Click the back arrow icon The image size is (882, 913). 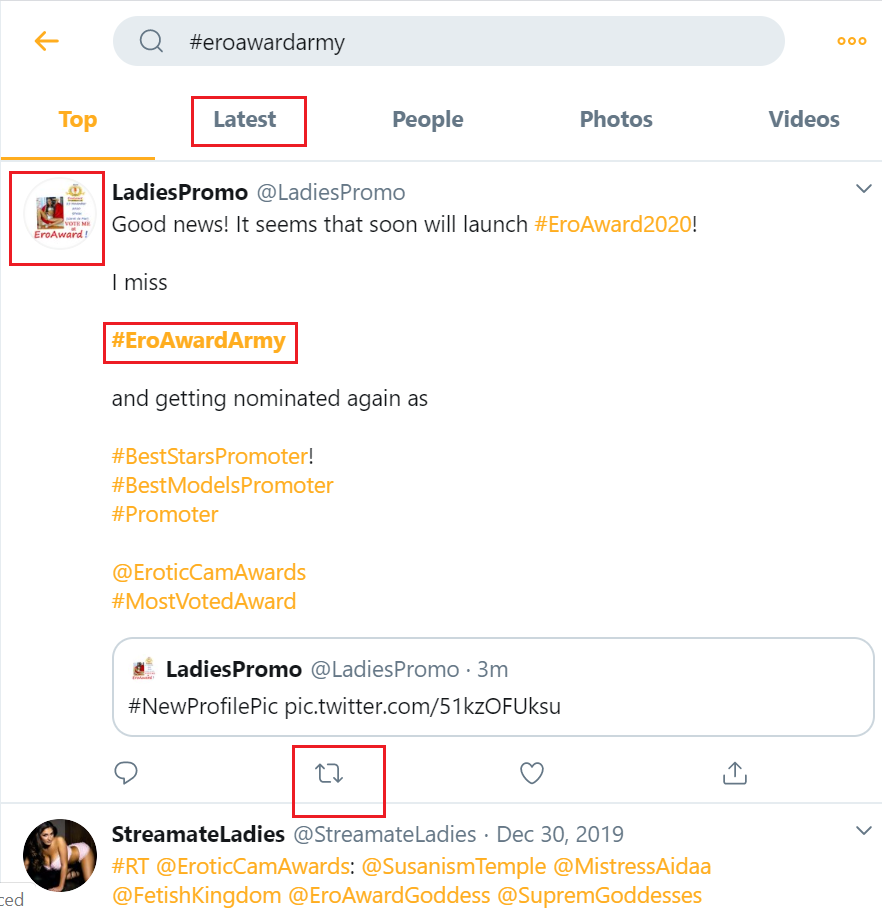pyautogui.click(x=47, y=41)
